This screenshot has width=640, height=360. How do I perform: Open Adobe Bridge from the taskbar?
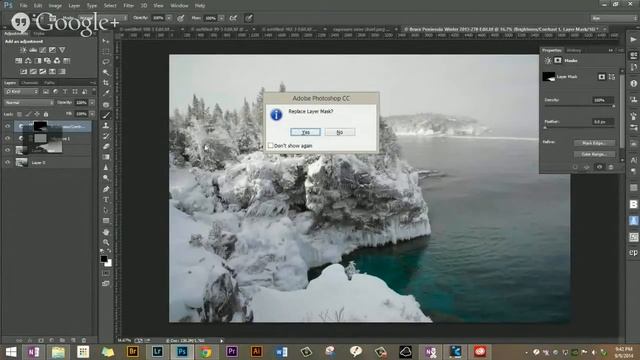[133, 351]
